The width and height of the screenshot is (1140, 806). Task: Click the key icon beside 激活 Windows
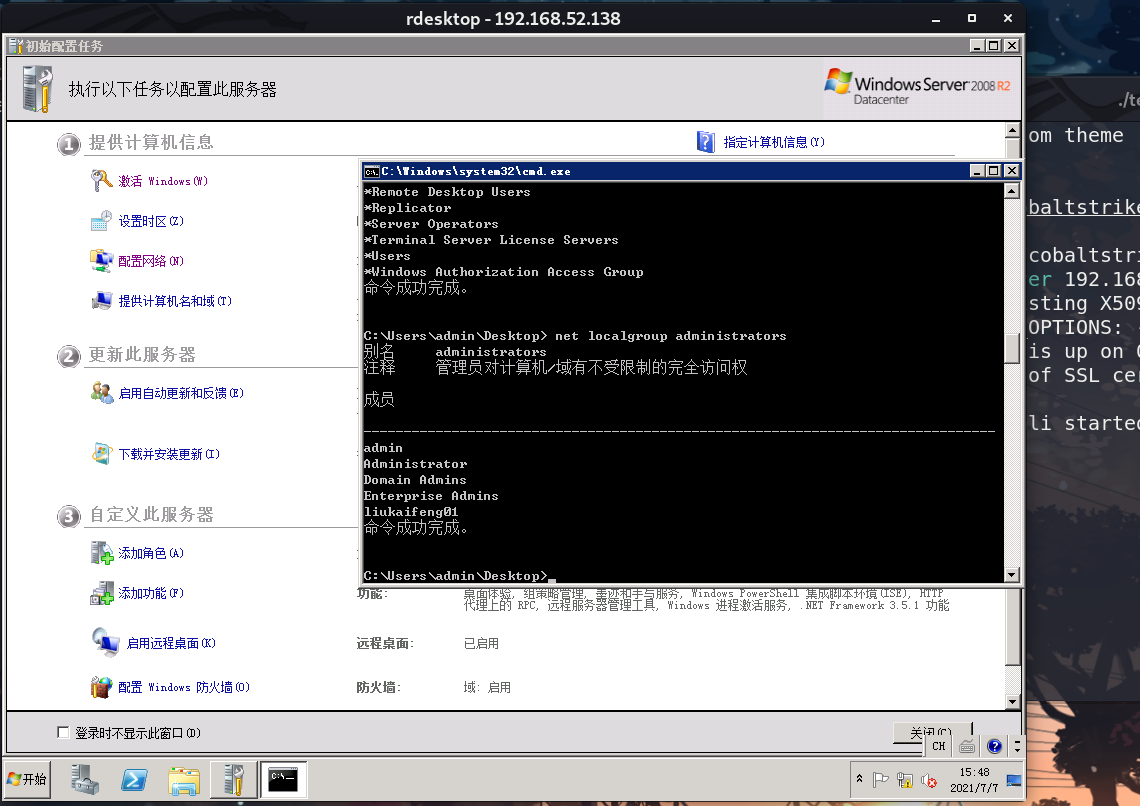point(101,180)
